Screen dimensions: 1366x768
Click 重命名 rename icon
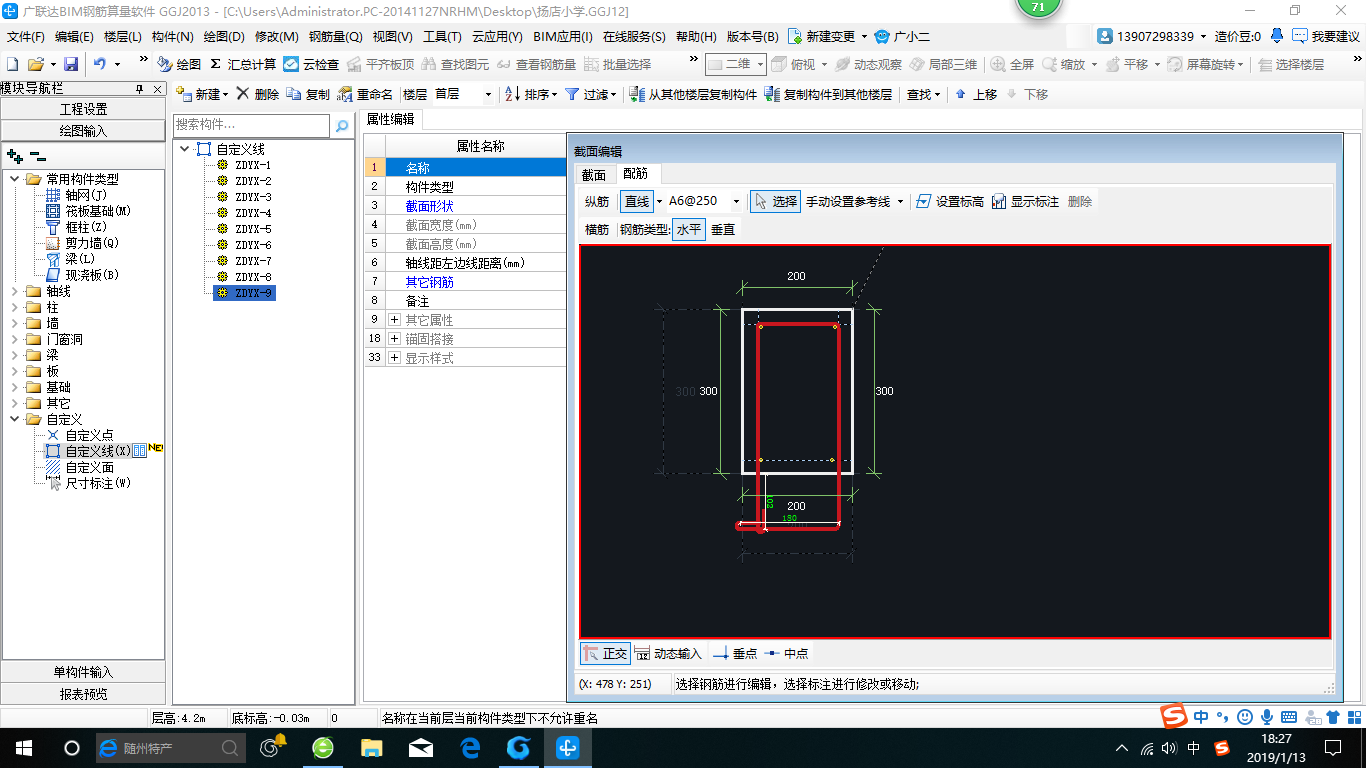click(x=366, y=94)
